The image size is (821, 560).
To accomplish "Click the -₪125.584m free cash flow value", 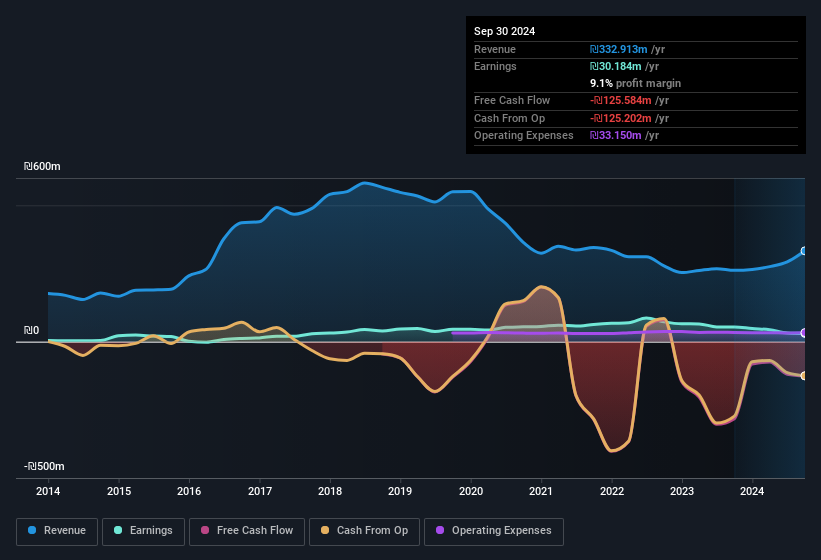I will pyautogui.click(x=620, y=100).
